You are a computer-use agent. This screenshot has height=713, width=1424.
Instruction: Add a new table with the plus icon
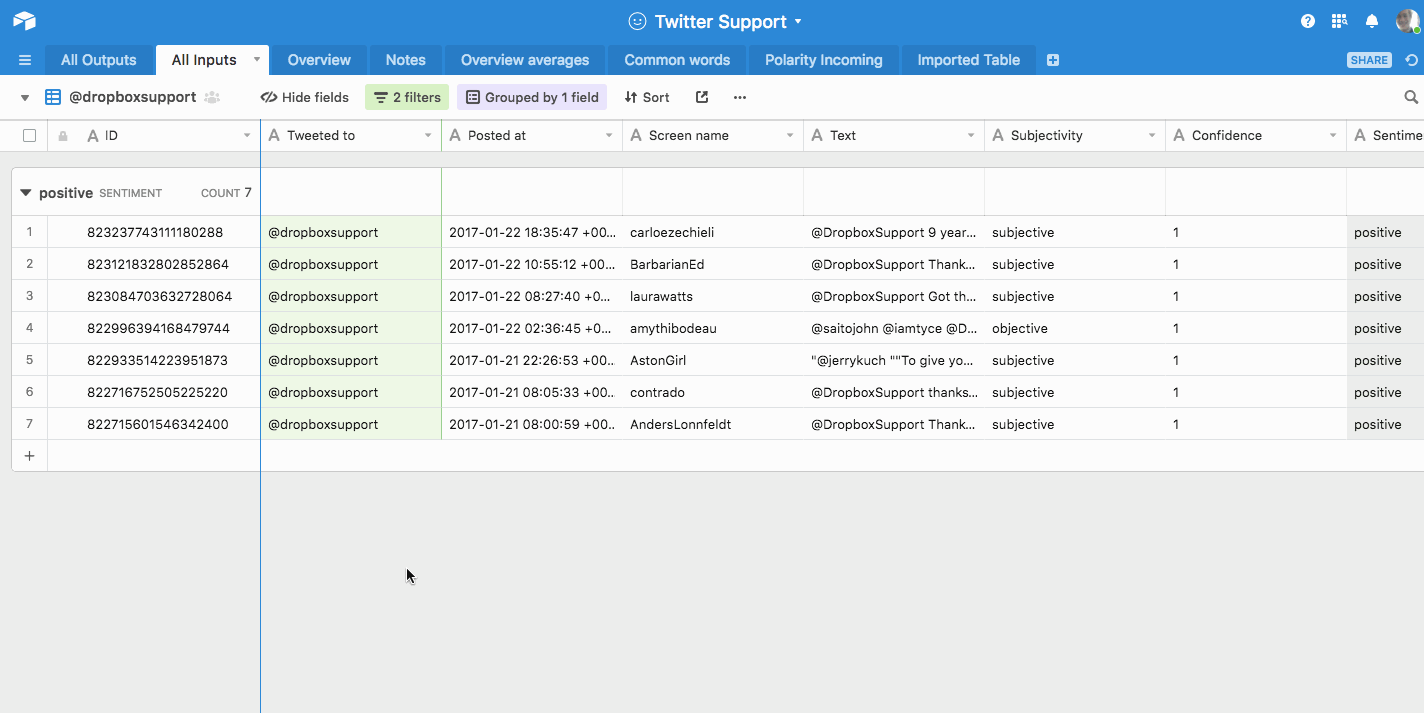pyautogui.click(x=1053, y=60)
